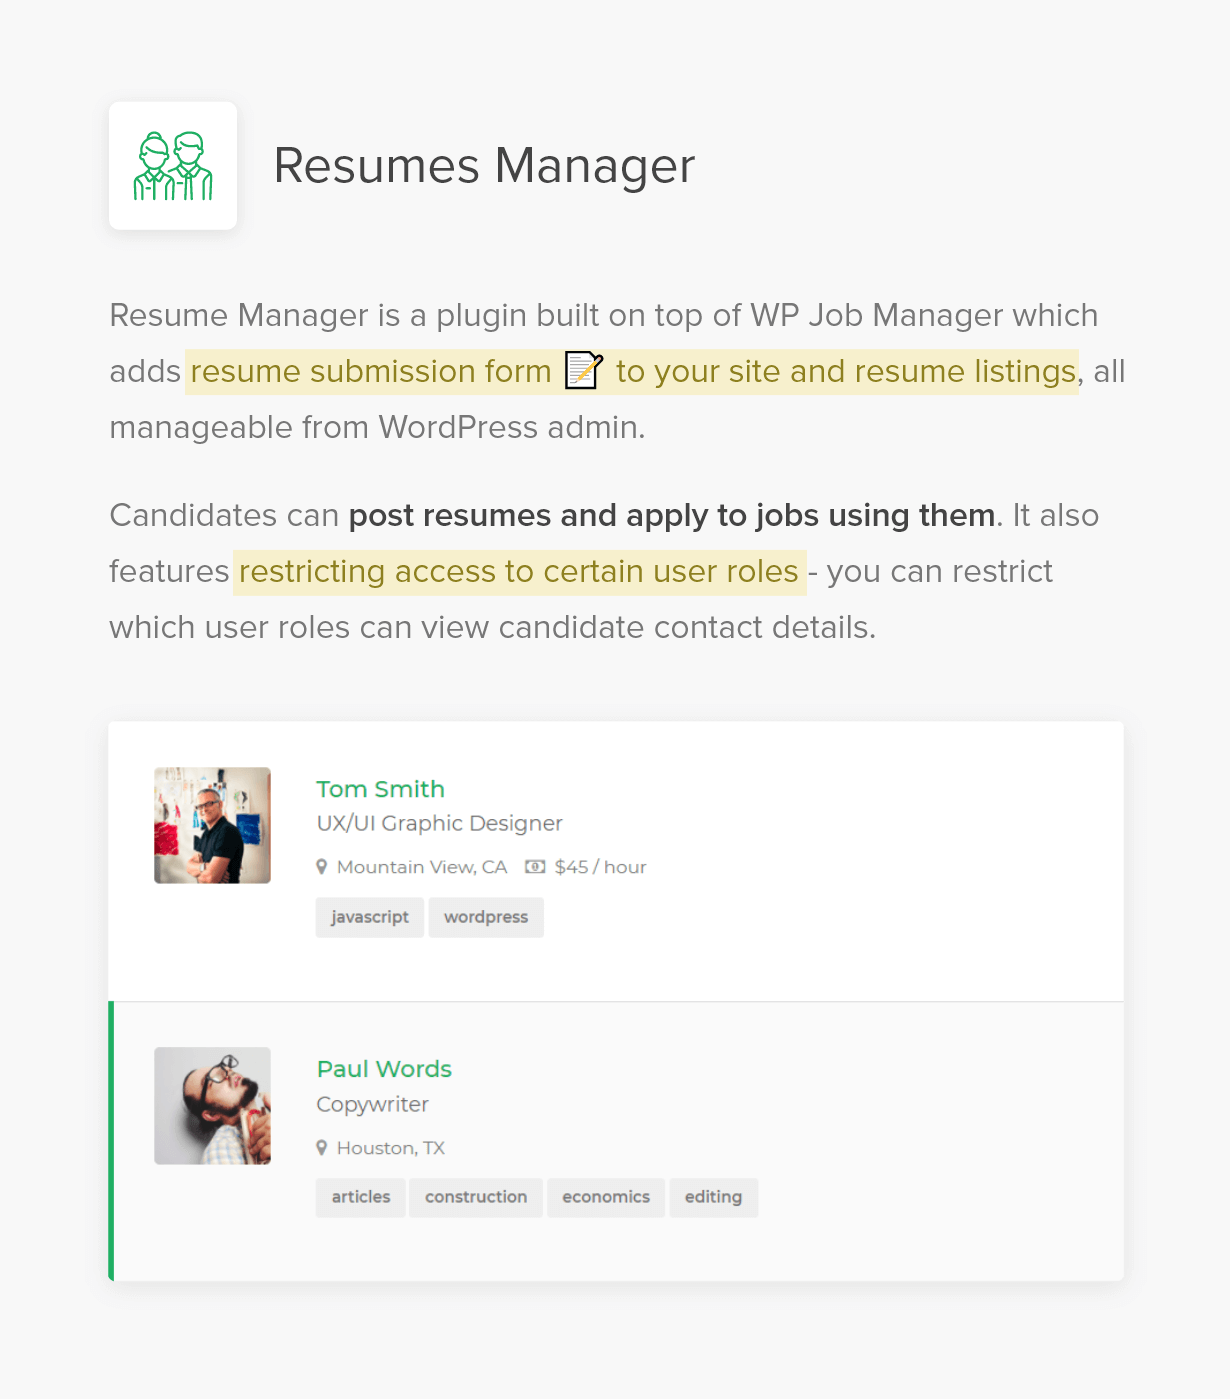Select the economics skill tag

[606, 1197]
